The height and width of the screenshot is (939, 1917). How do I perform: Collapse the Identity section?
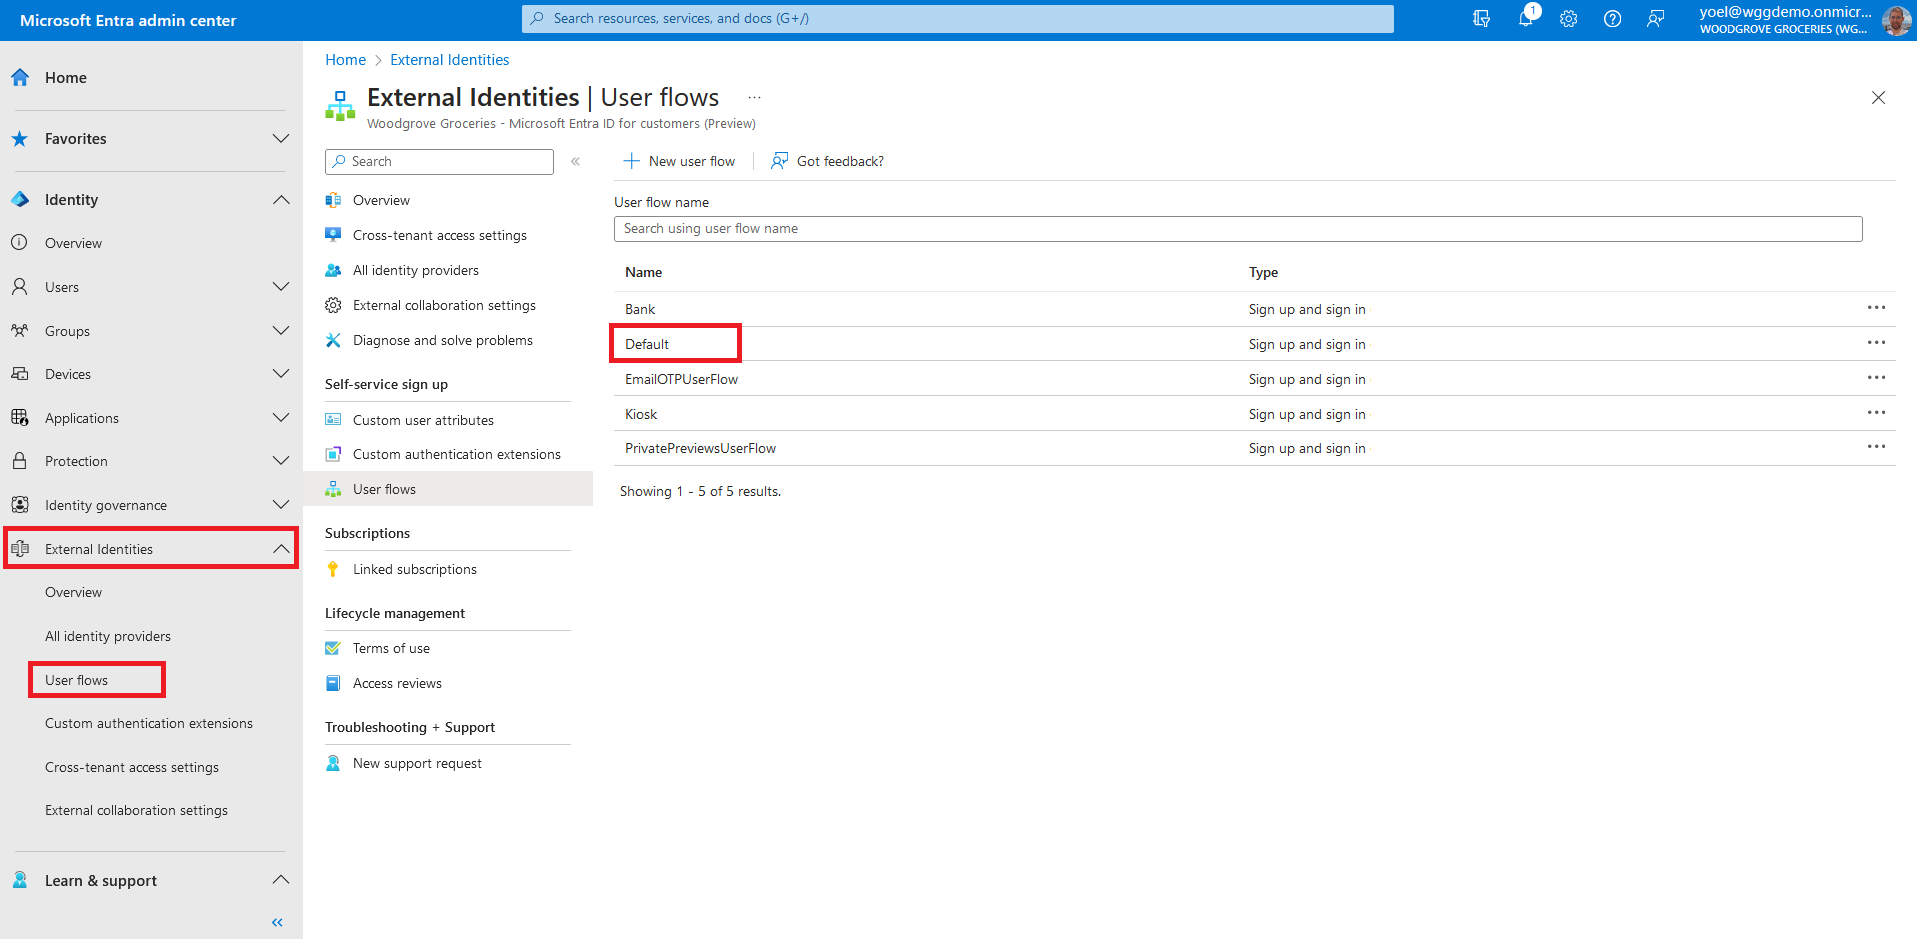click(281, 200)
